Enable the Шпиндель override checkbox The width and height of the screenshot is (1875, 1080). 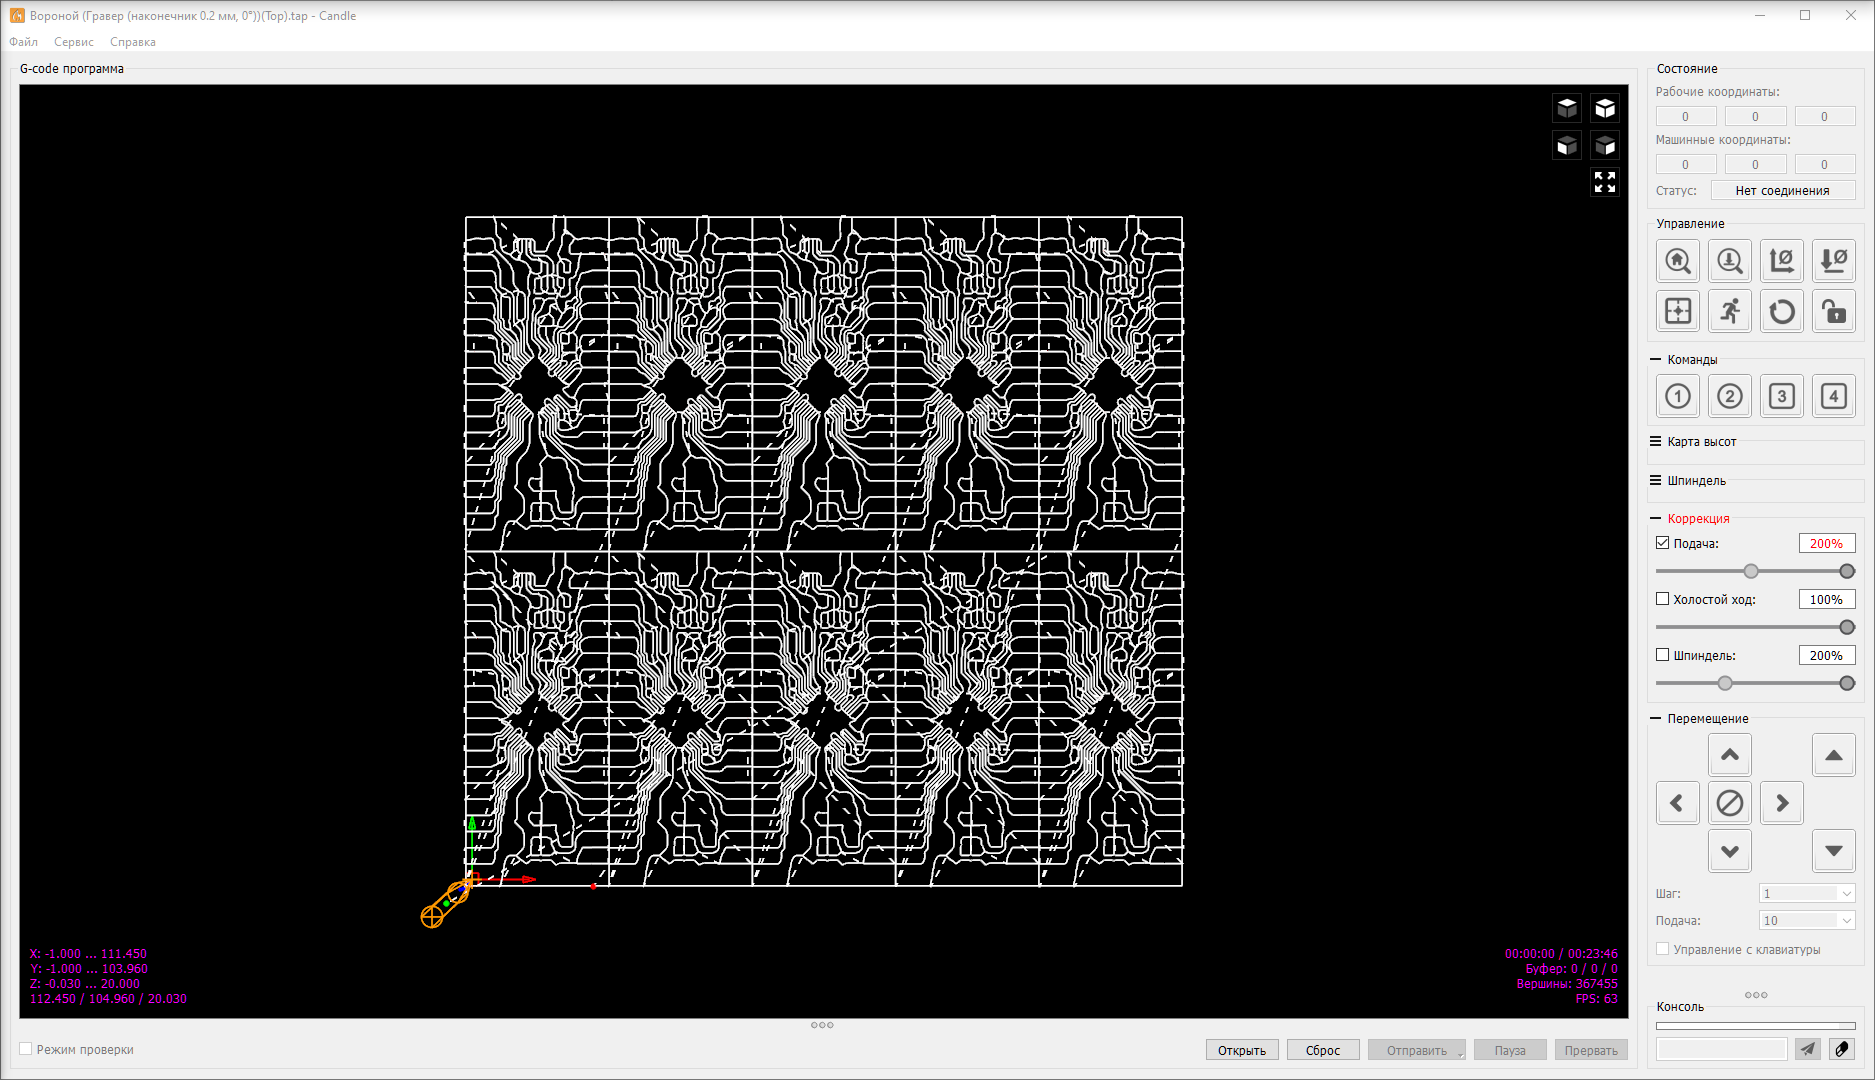[1663, 655]
